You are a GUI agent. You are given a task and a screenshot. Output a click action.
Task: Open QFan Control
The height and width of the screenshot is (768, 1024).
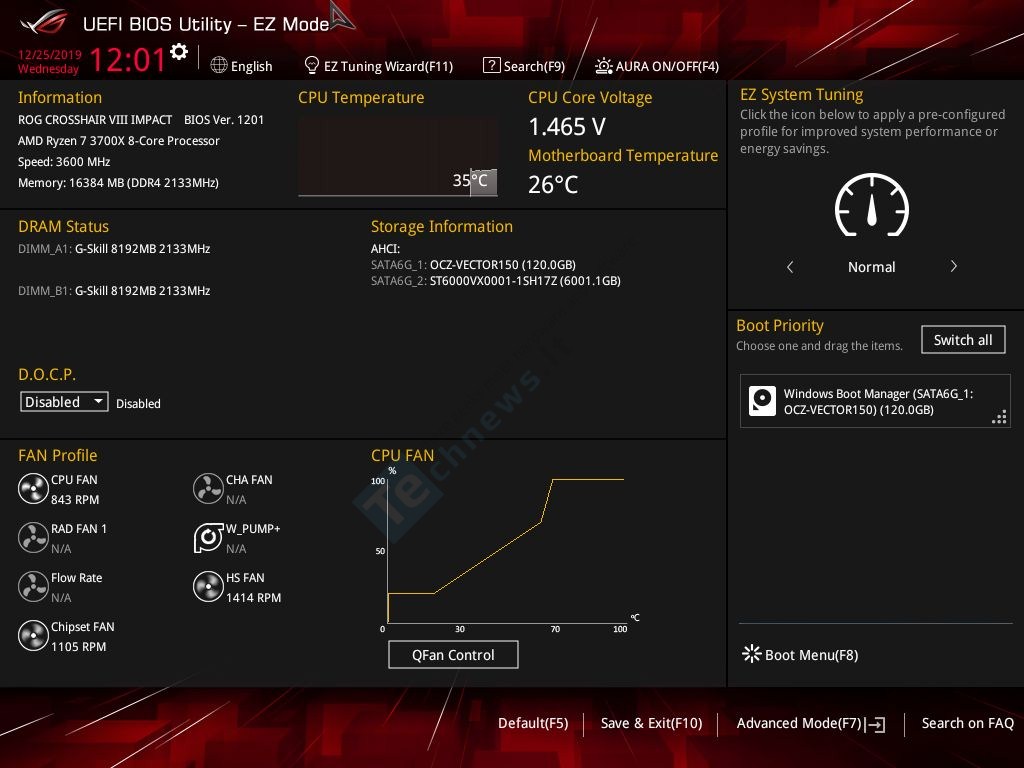453,654
